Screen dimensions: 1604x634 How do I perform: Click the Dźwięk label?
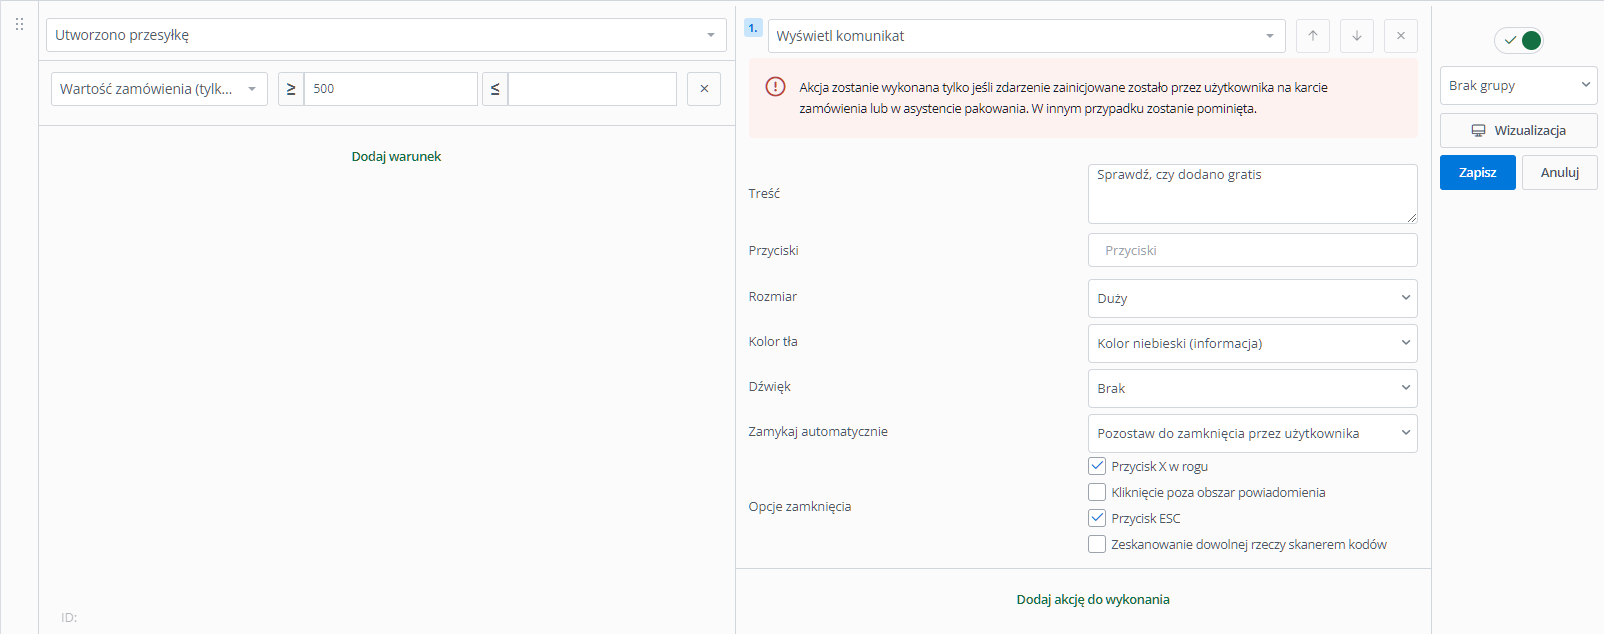click(770, 386)
